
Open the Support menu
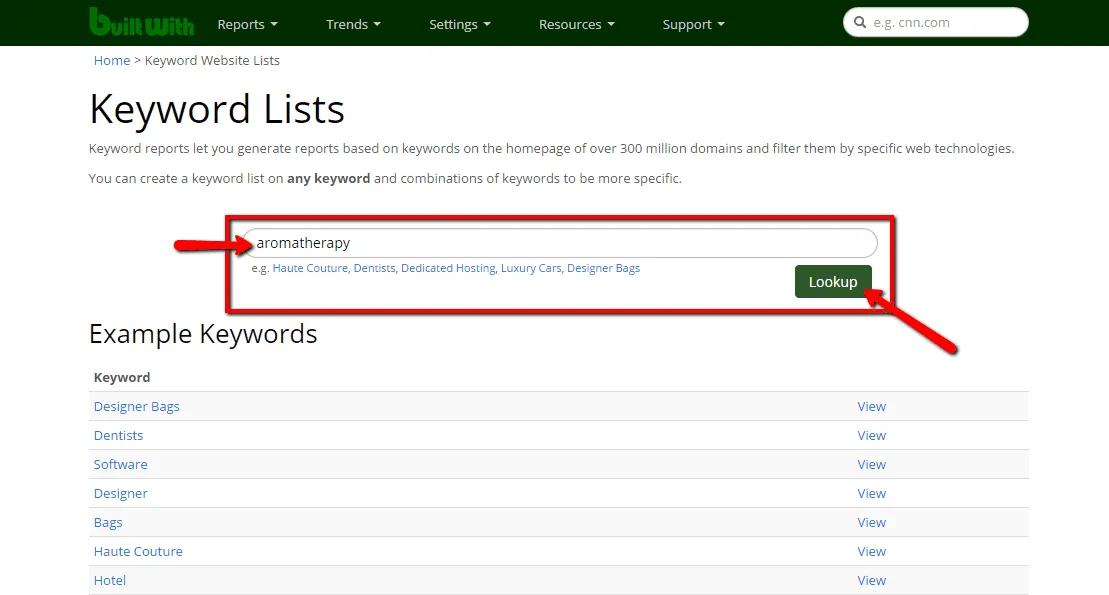click(693, 24)
